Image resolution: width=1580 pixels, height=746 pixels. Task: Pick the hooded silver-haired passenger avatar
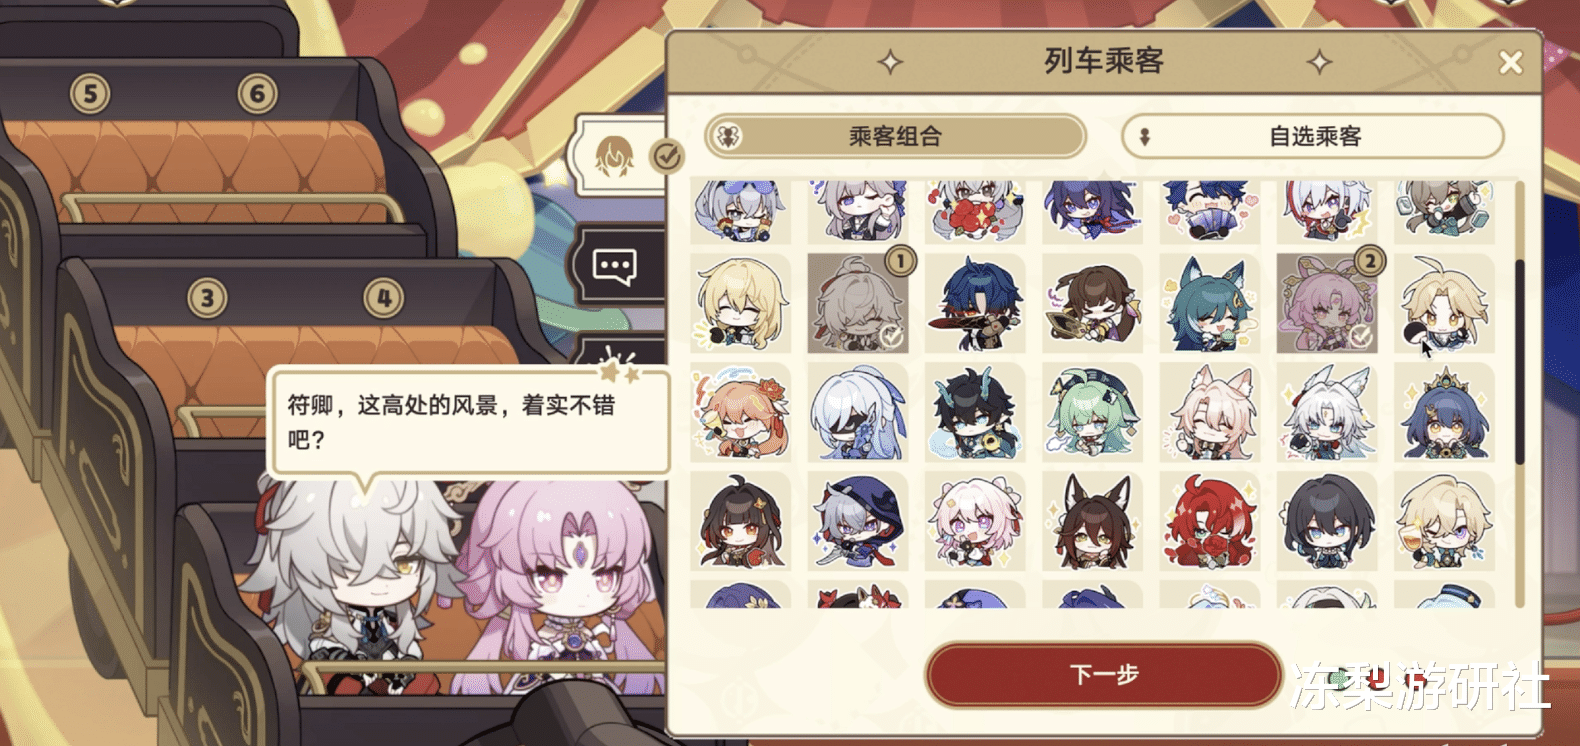coord(858,521)
